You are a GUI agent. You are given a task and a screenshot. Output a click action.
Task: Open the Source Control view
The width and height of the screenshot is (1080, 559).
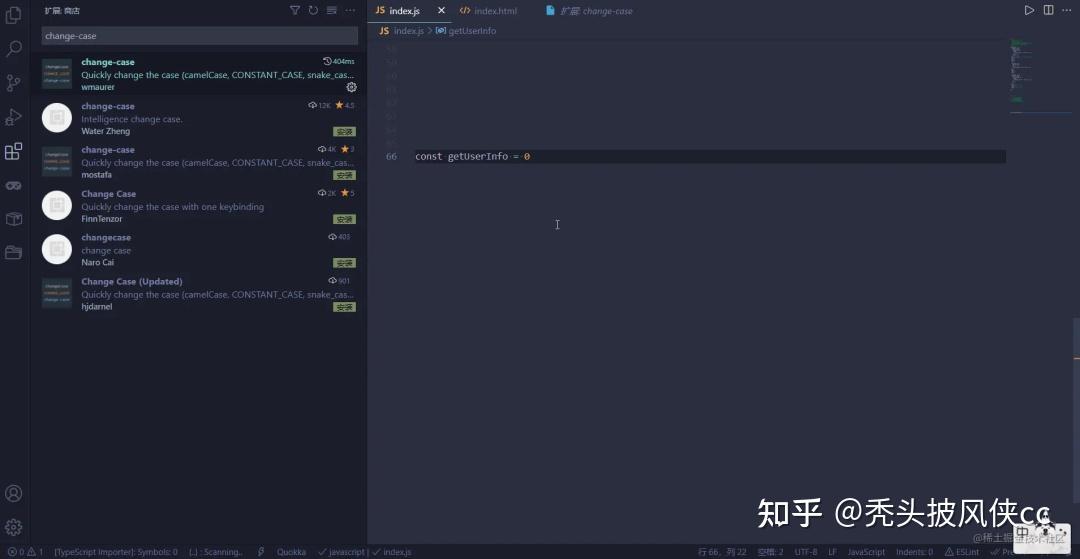pyautogui.click(x=13, y=83)
